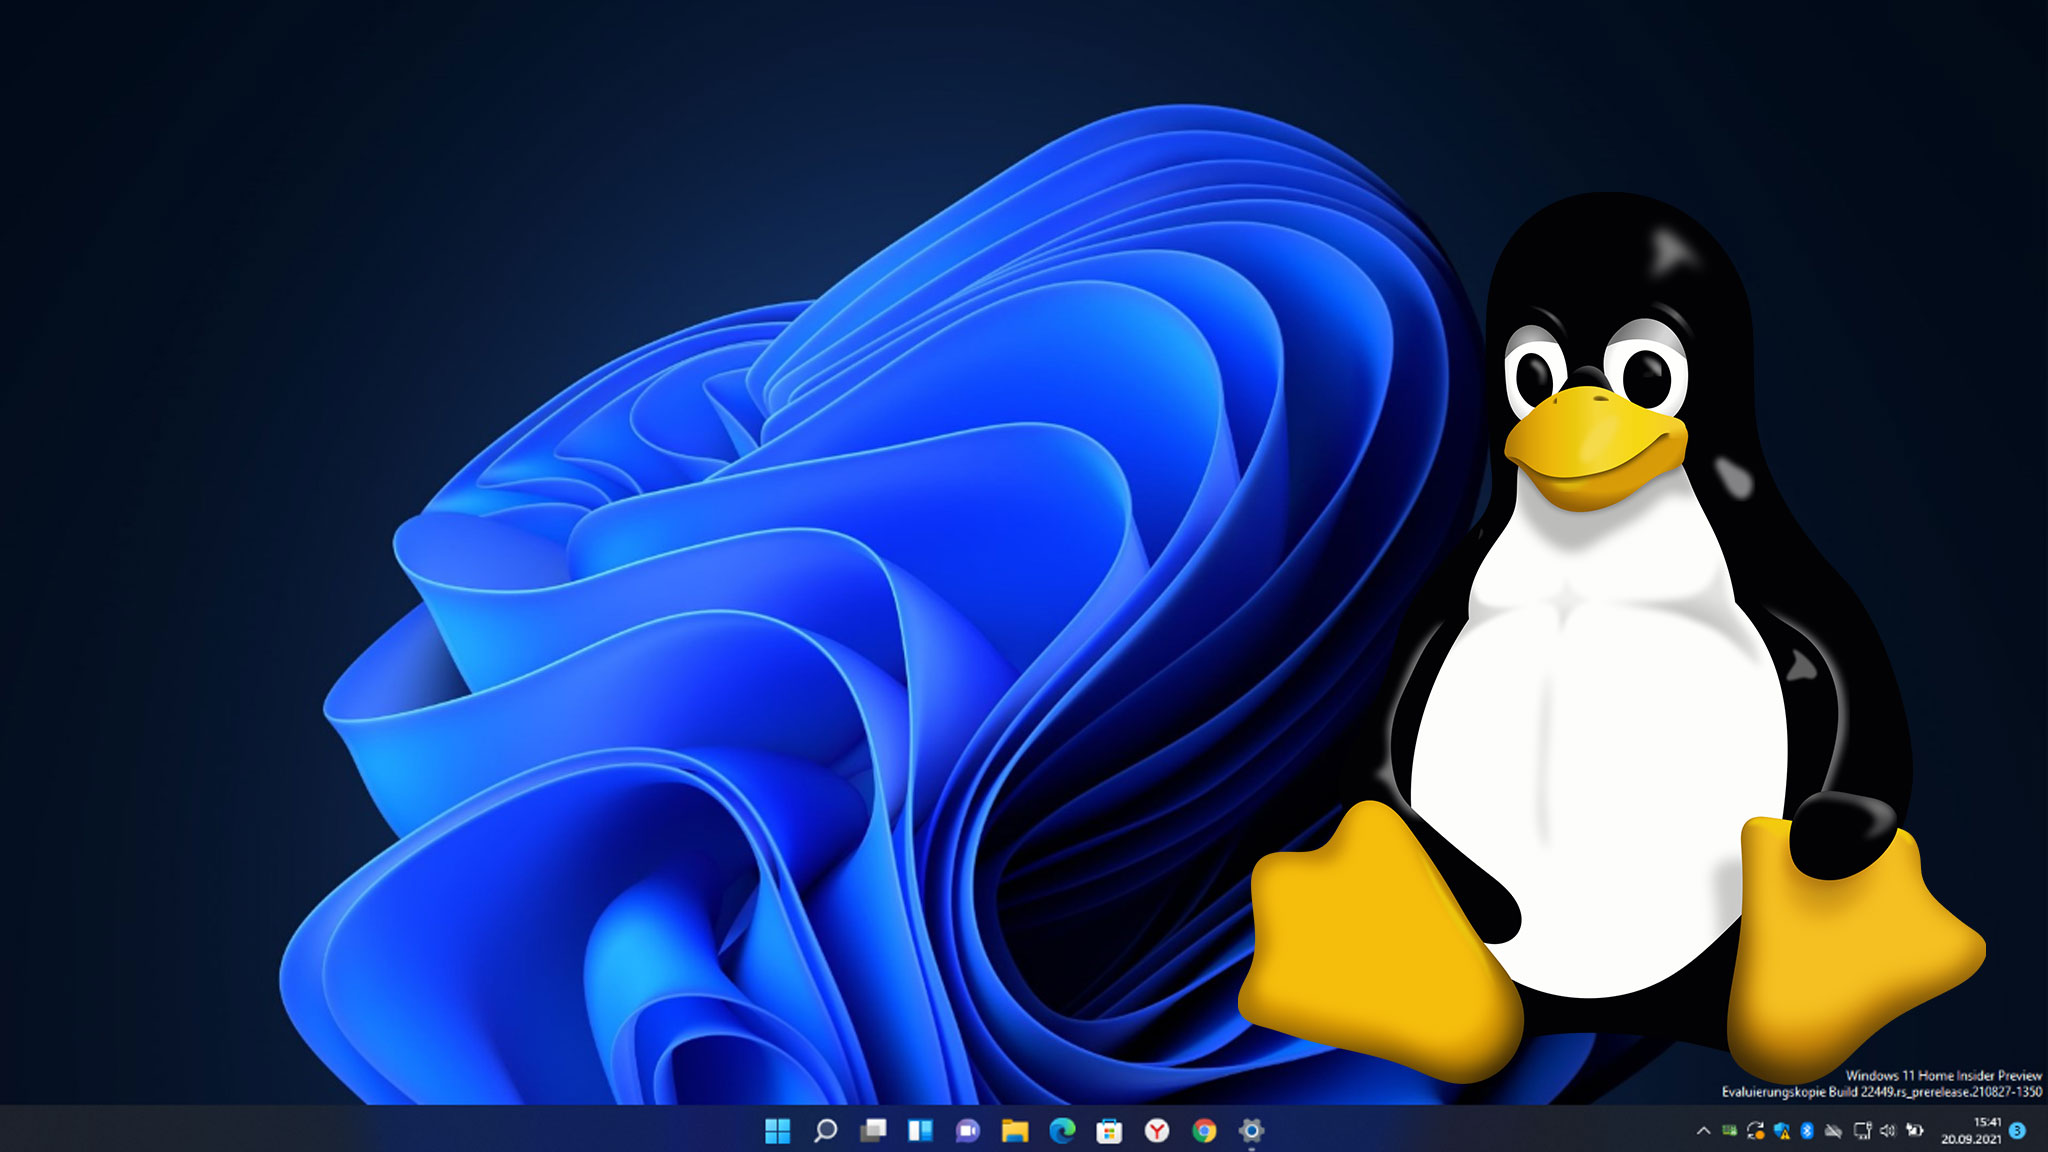
Task: Launch Google Chrome from taskbar
Action: click(x=1204, y=1131)
